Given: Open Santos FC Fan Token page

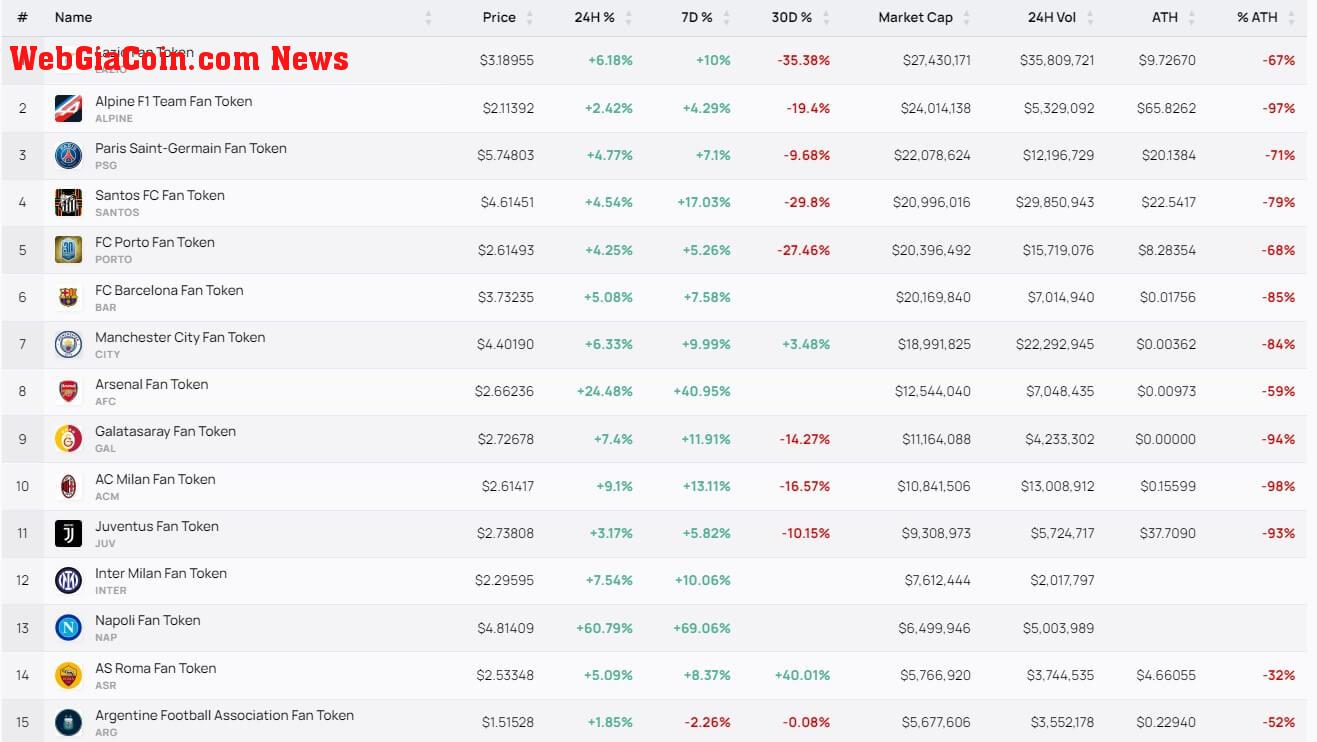Looking at the screenshot, I should pos(160,195).
